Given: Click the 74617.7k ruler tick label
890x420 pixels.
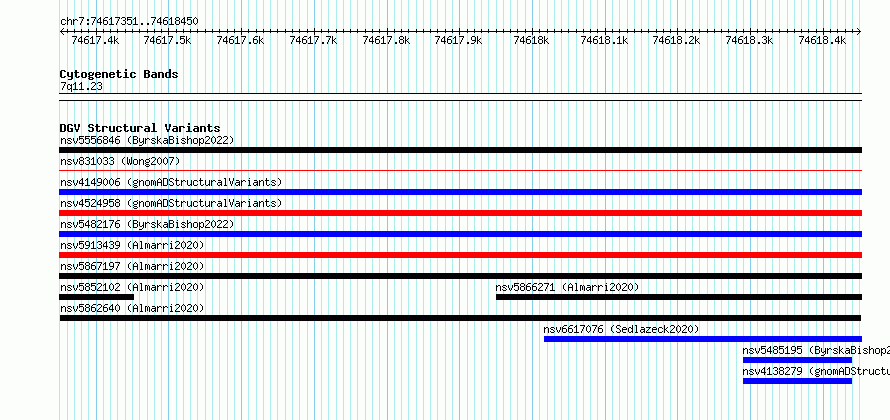Looking at the screenshot, I should click(x=313, y=40).
